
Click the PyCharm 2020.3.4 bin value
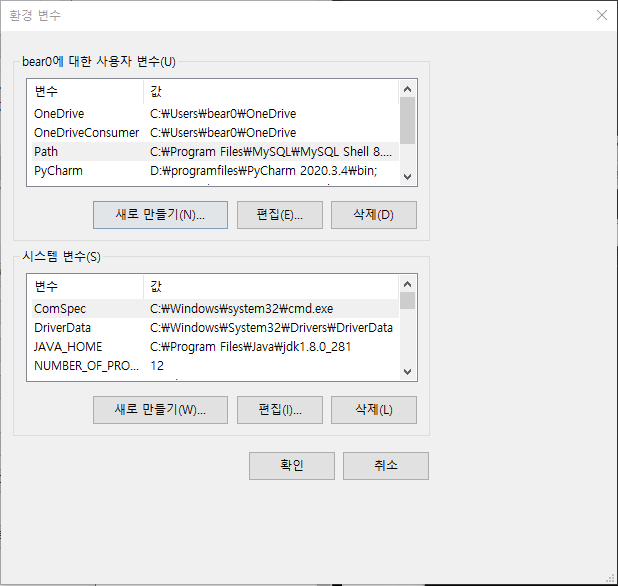(x=263, y=171)
